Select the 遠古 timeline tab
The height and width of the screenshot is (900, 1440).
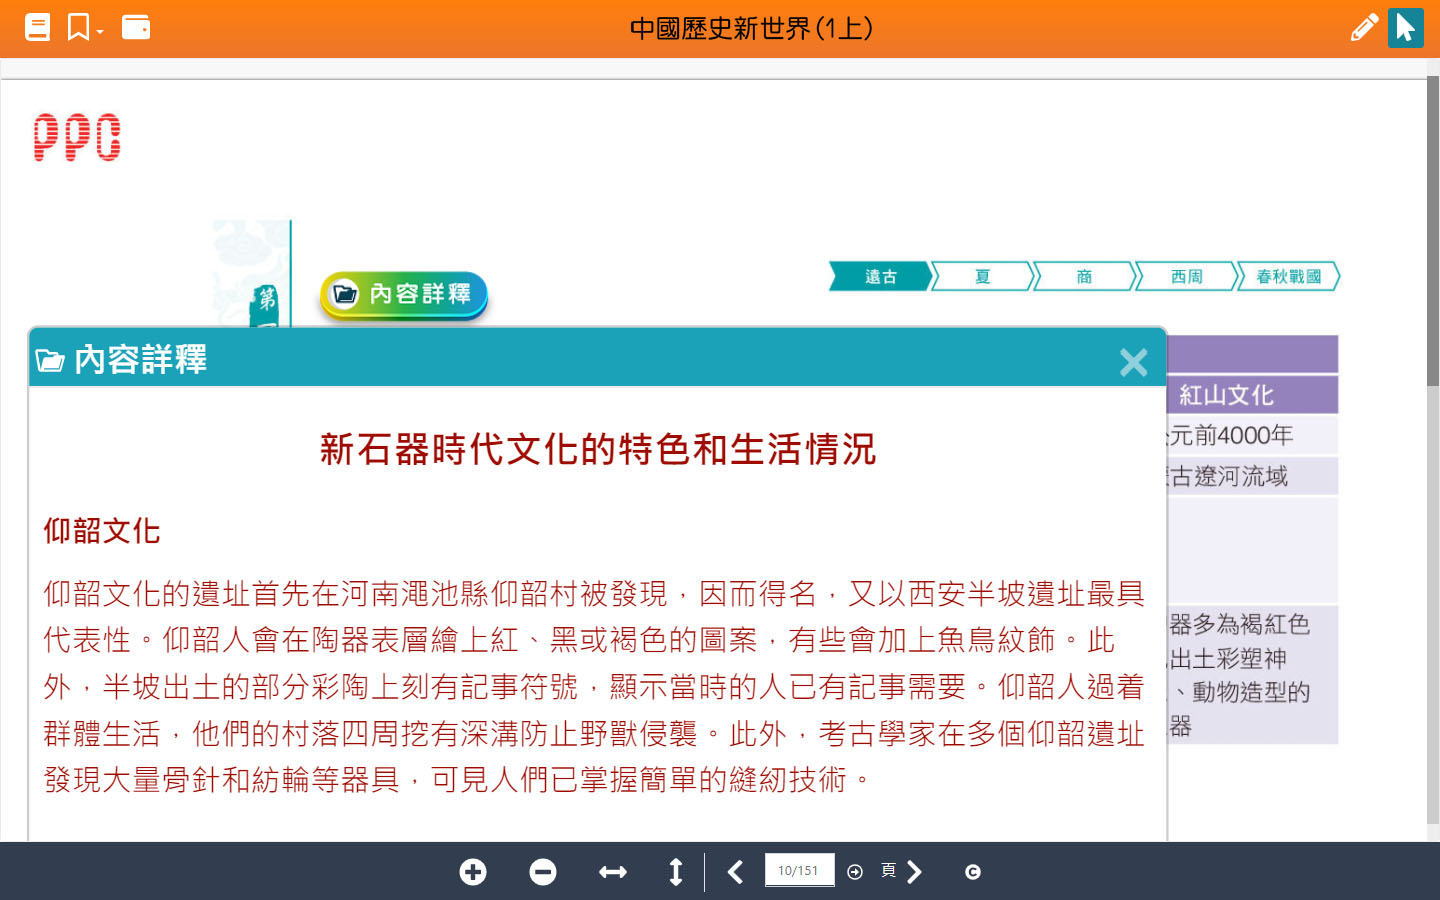pyautogui.click(x=880, y=277)
